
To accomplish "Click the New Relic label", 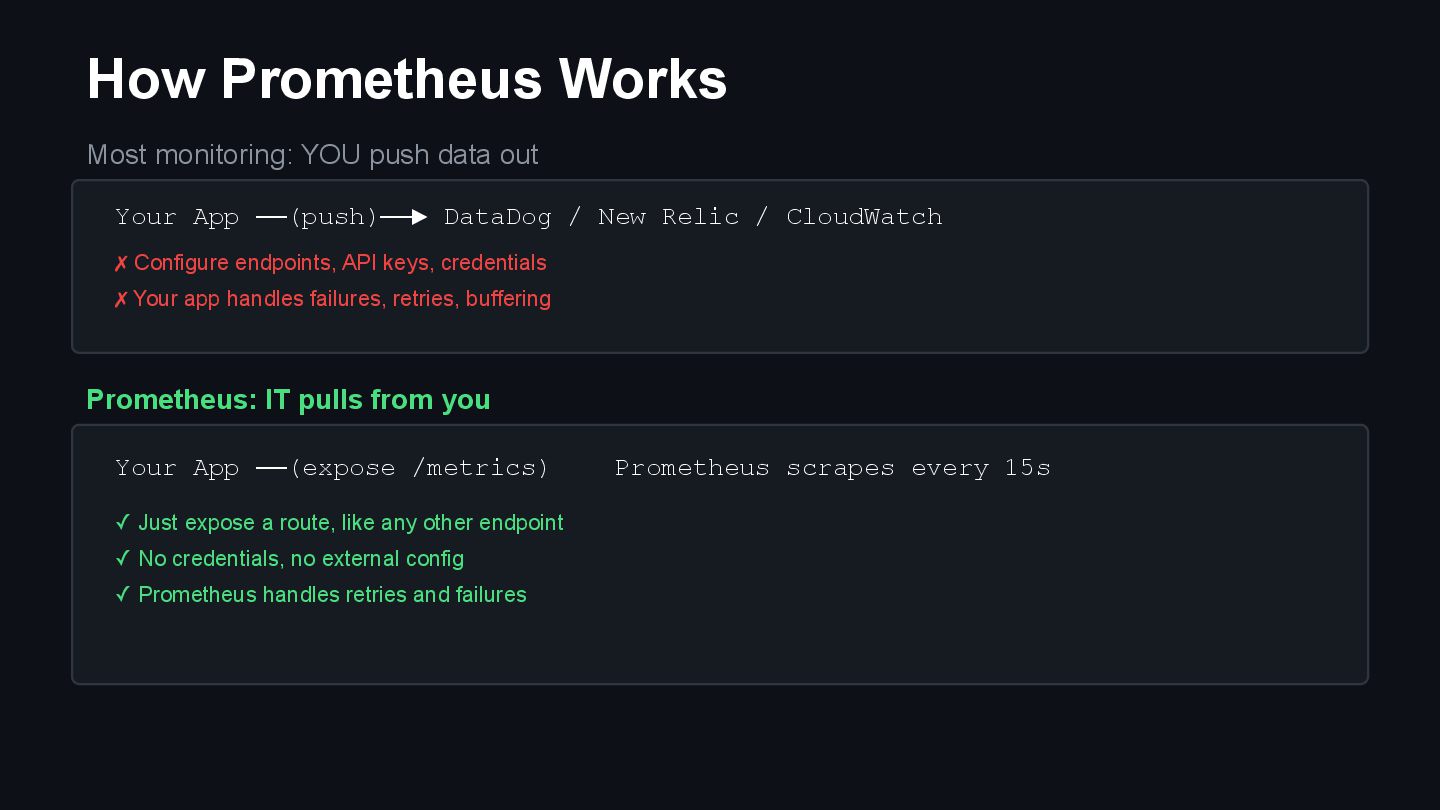I will click(668, 217).
